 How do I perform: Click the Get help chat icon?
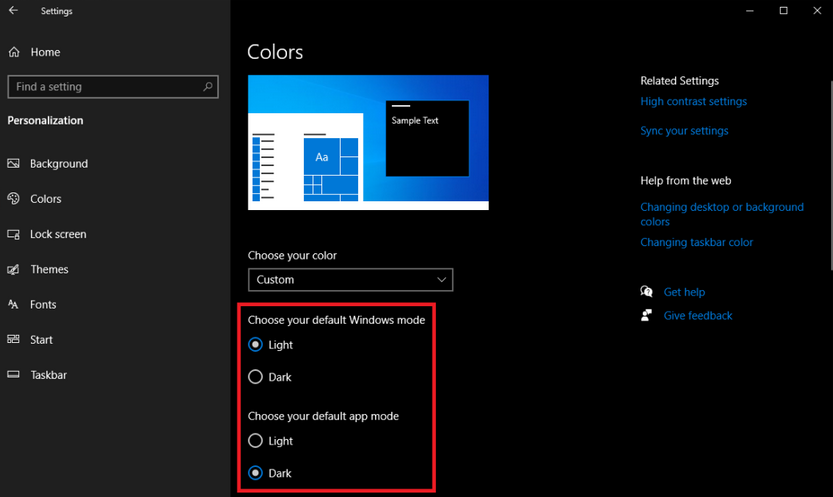coord(647,292)
